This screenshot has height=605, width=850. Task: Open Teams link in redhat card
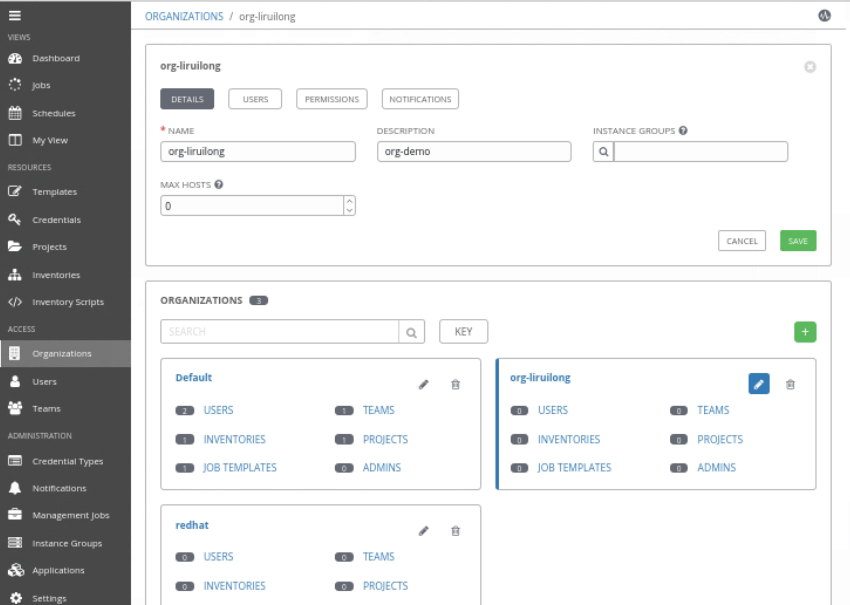coord(378,557)
